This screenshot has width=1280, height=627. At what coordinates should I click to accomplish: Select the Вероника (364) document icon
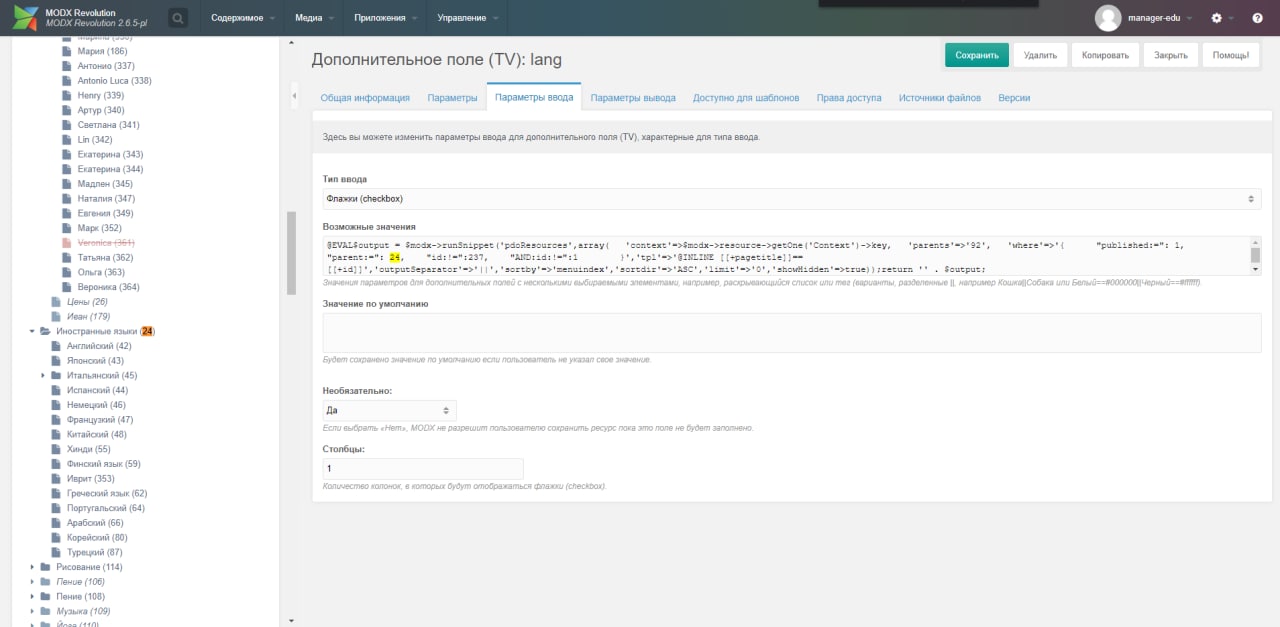[x=69, y=287]
